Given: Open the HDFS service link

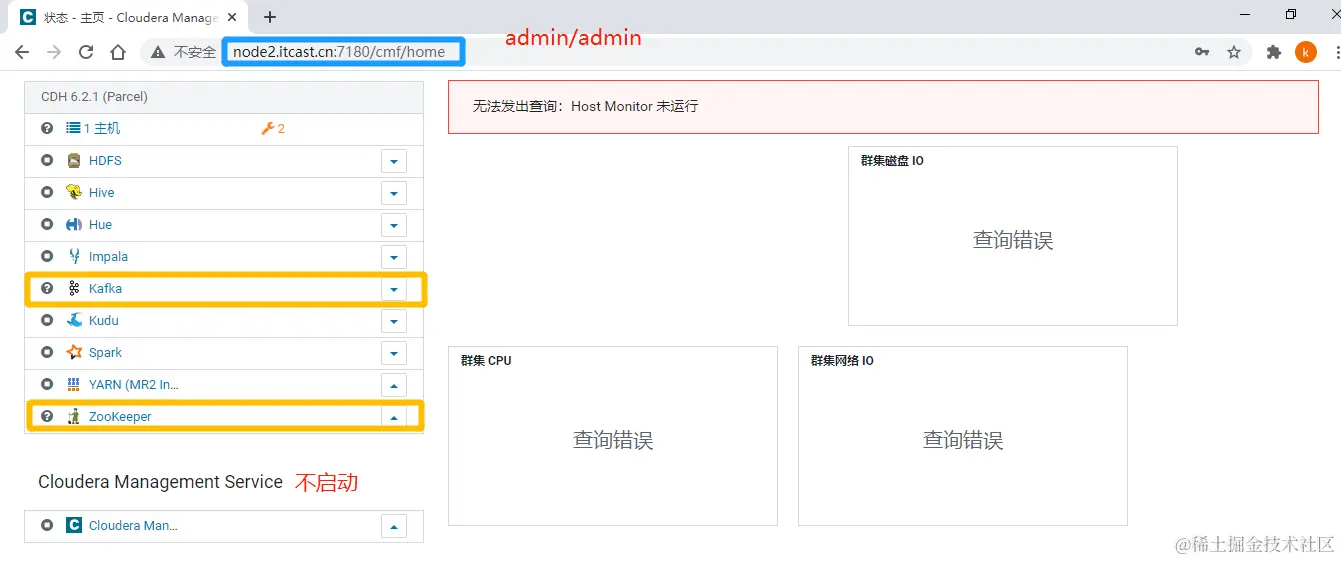Looking at the screenshot, I should 105,161.
